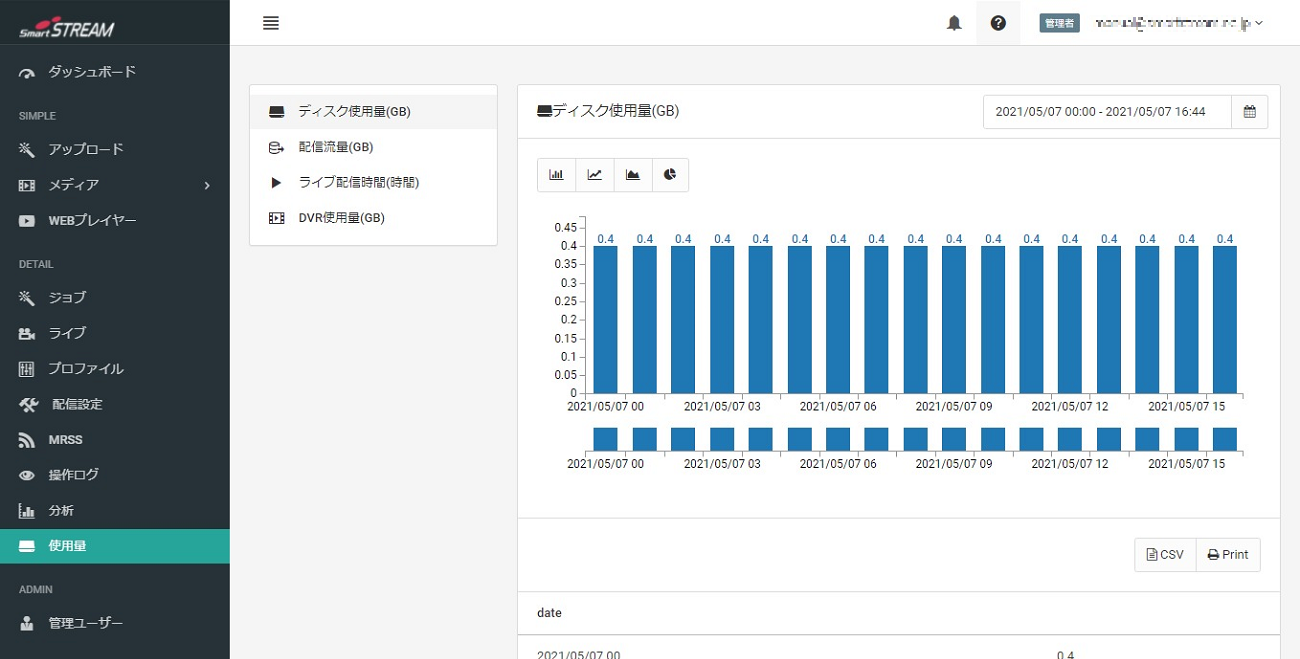Select ライブ配信時間(時間) usage item
1300x659 pixels.
coord(358,182)
